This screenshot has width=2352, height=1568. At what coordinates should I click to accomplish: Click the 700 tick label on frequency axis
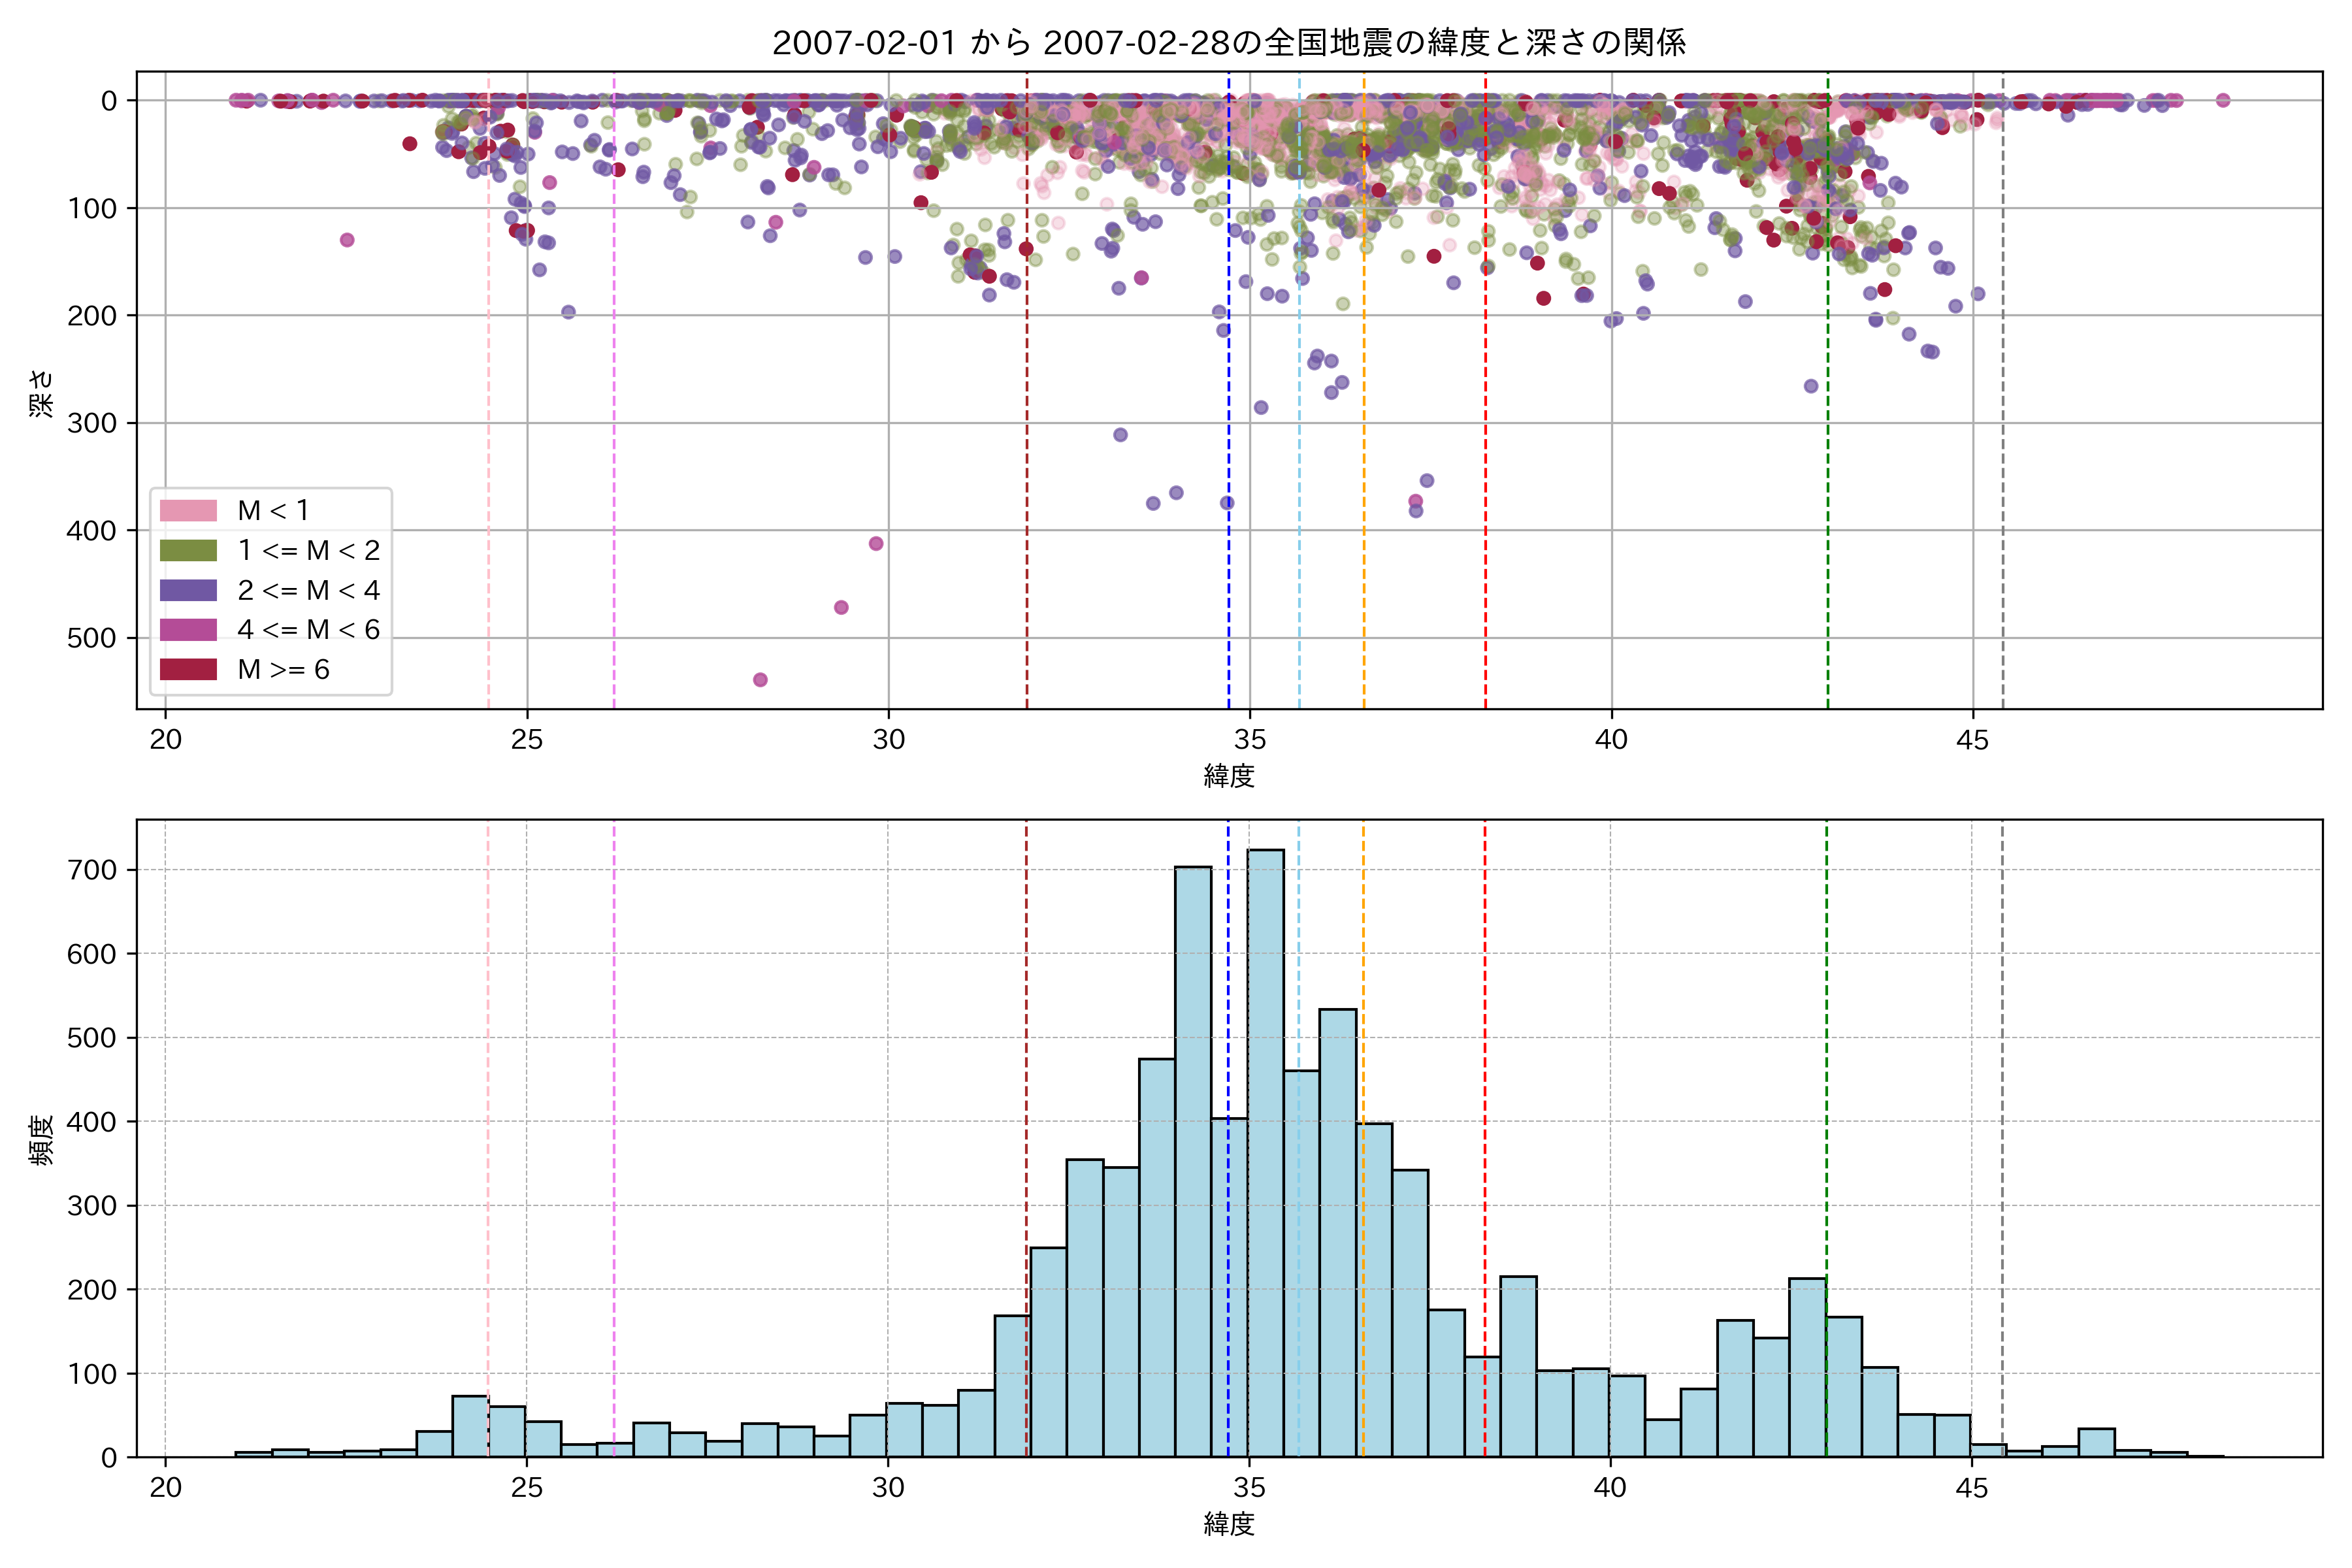pos(92,870)
